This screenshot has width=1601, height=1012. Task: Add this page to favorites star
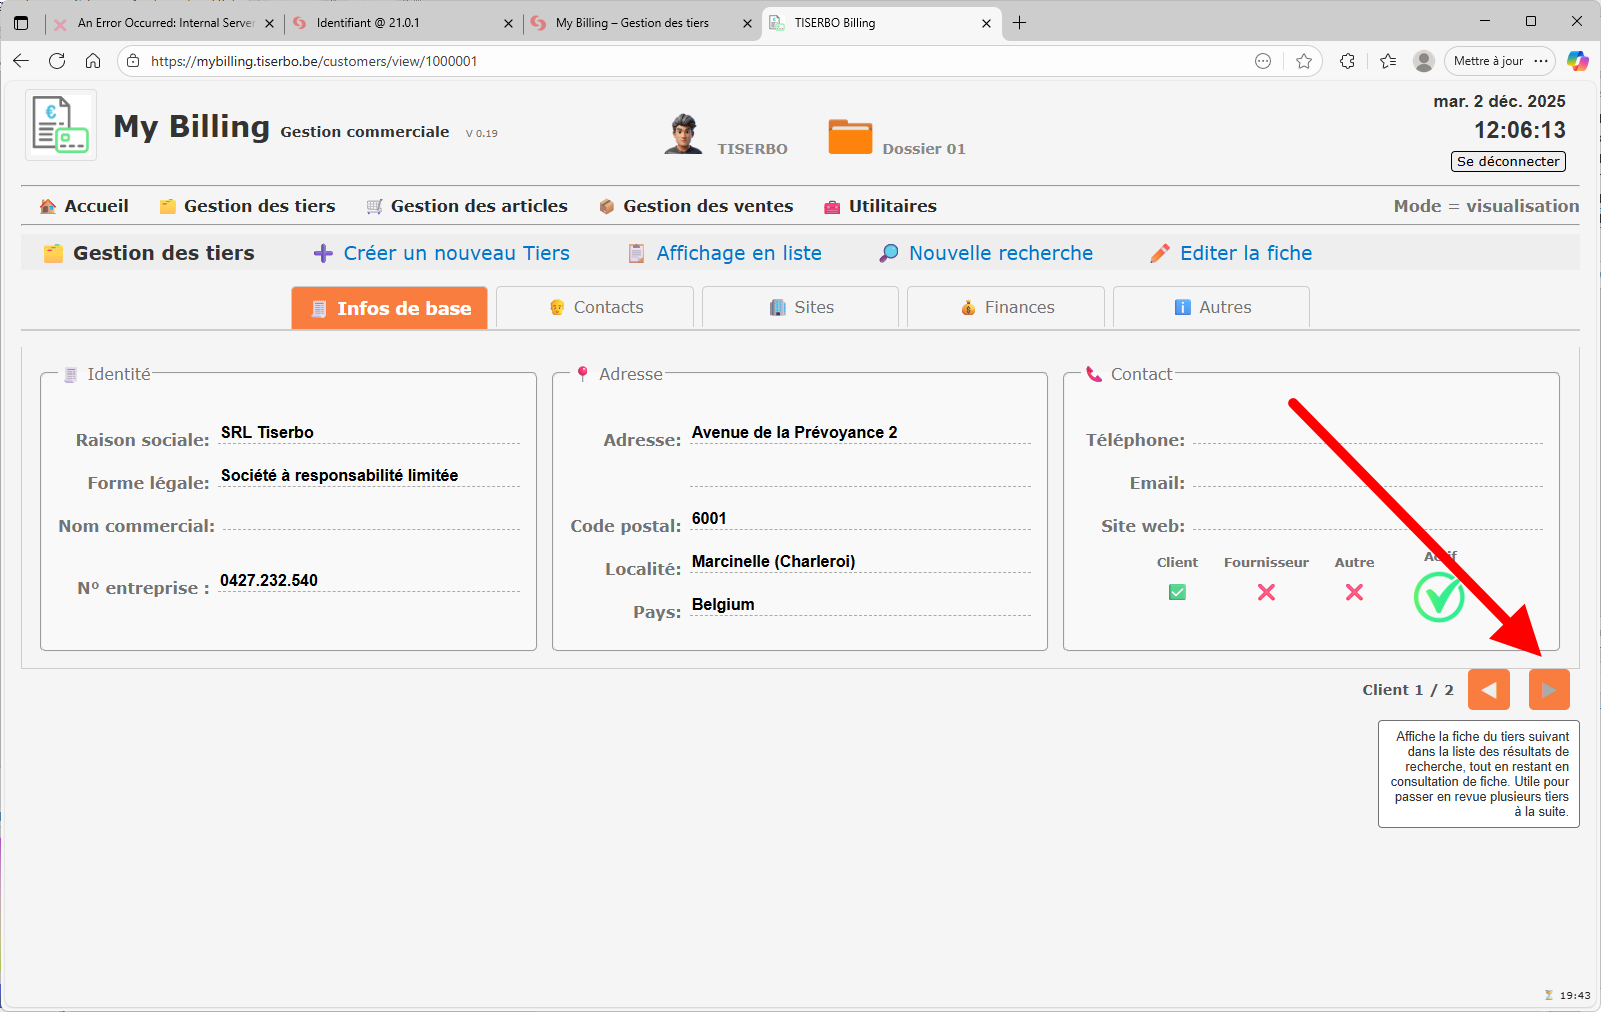coord(1304,61)
